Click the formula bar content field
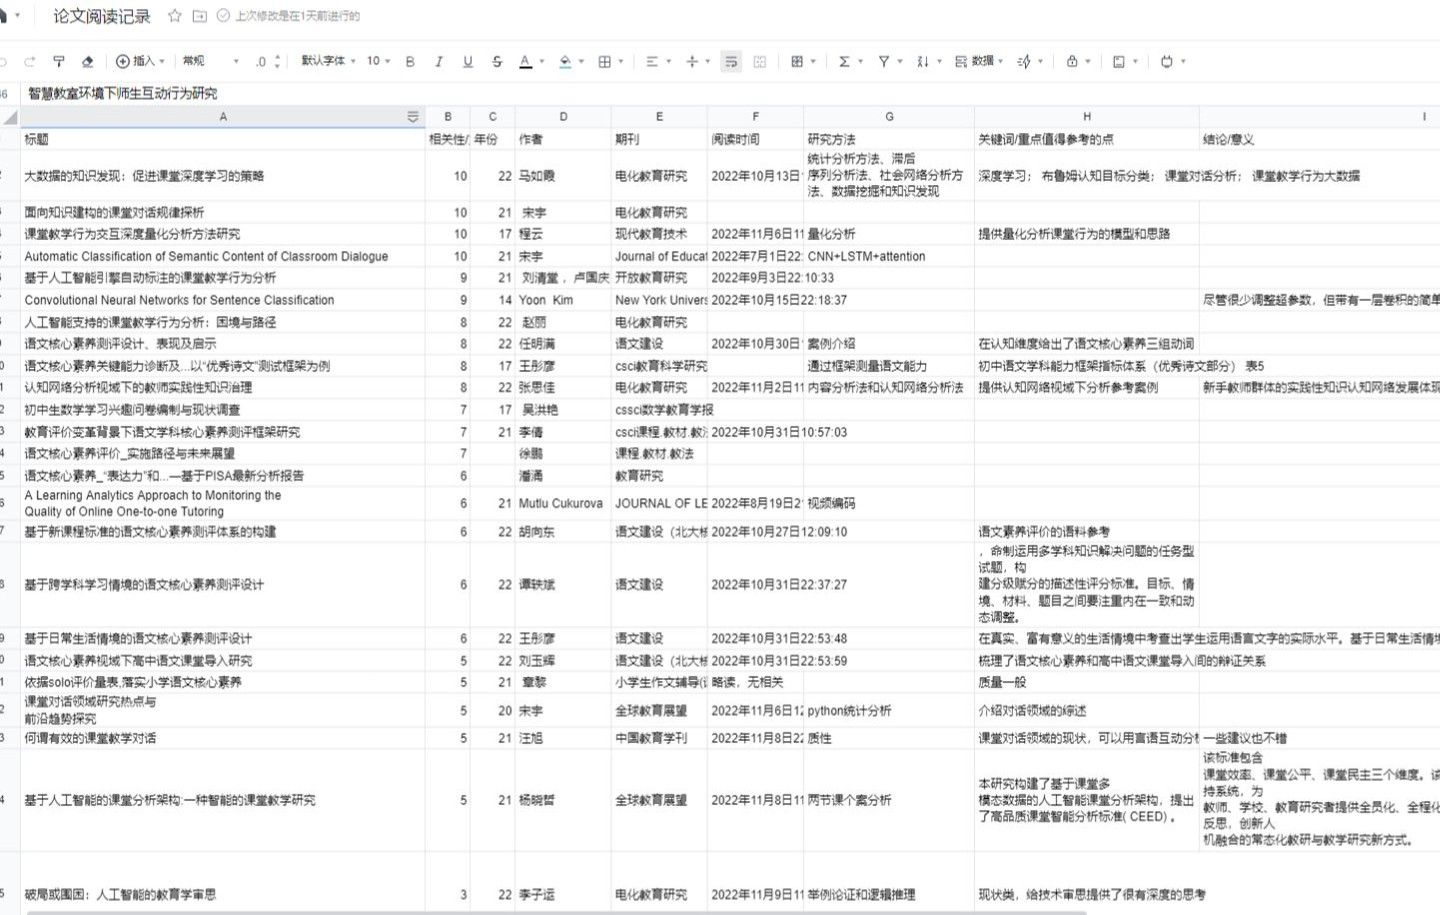 (x=730, y=93)
